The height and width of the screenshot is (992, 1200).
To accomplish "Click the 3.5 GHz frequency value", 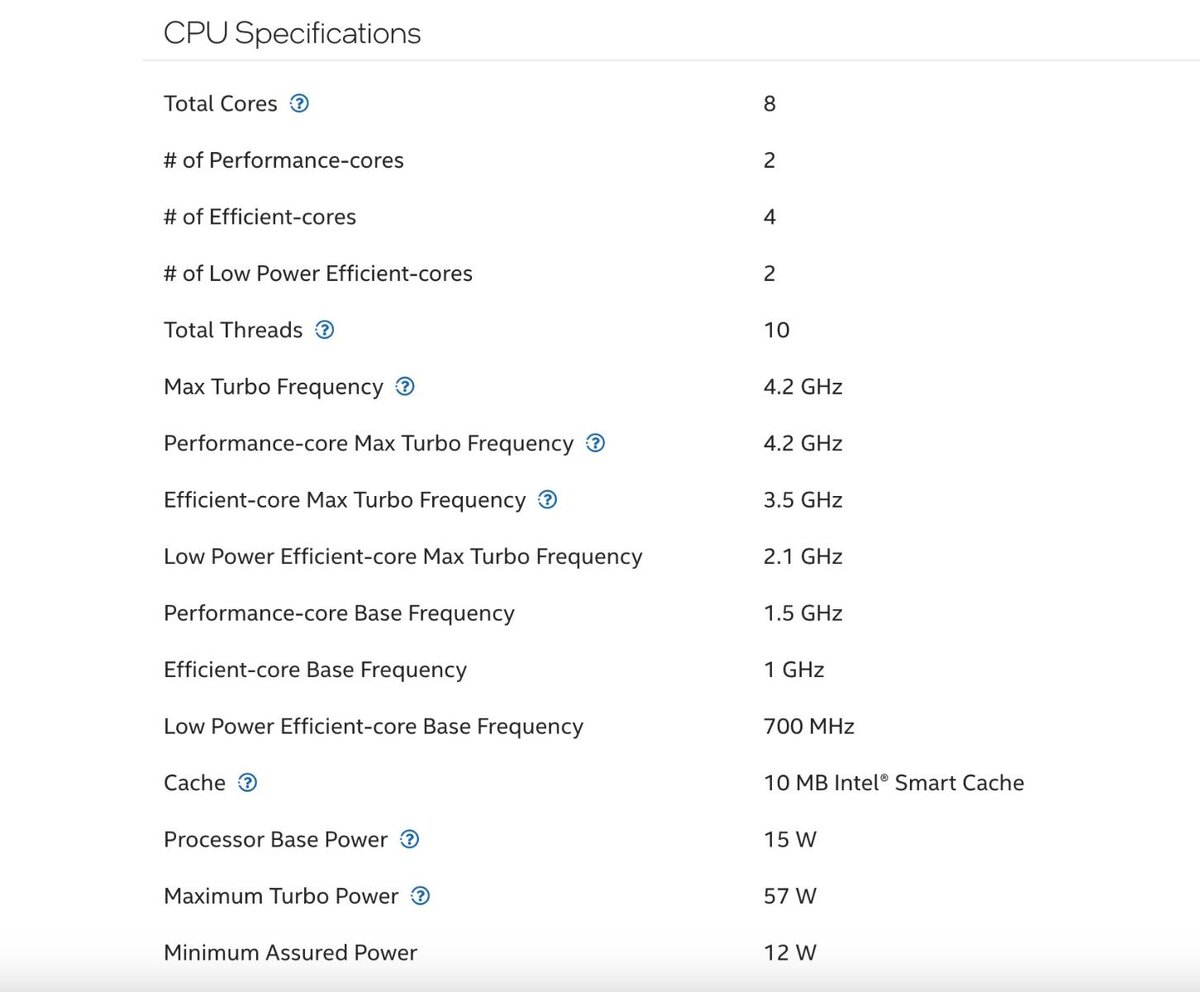I will click(802, 499).
